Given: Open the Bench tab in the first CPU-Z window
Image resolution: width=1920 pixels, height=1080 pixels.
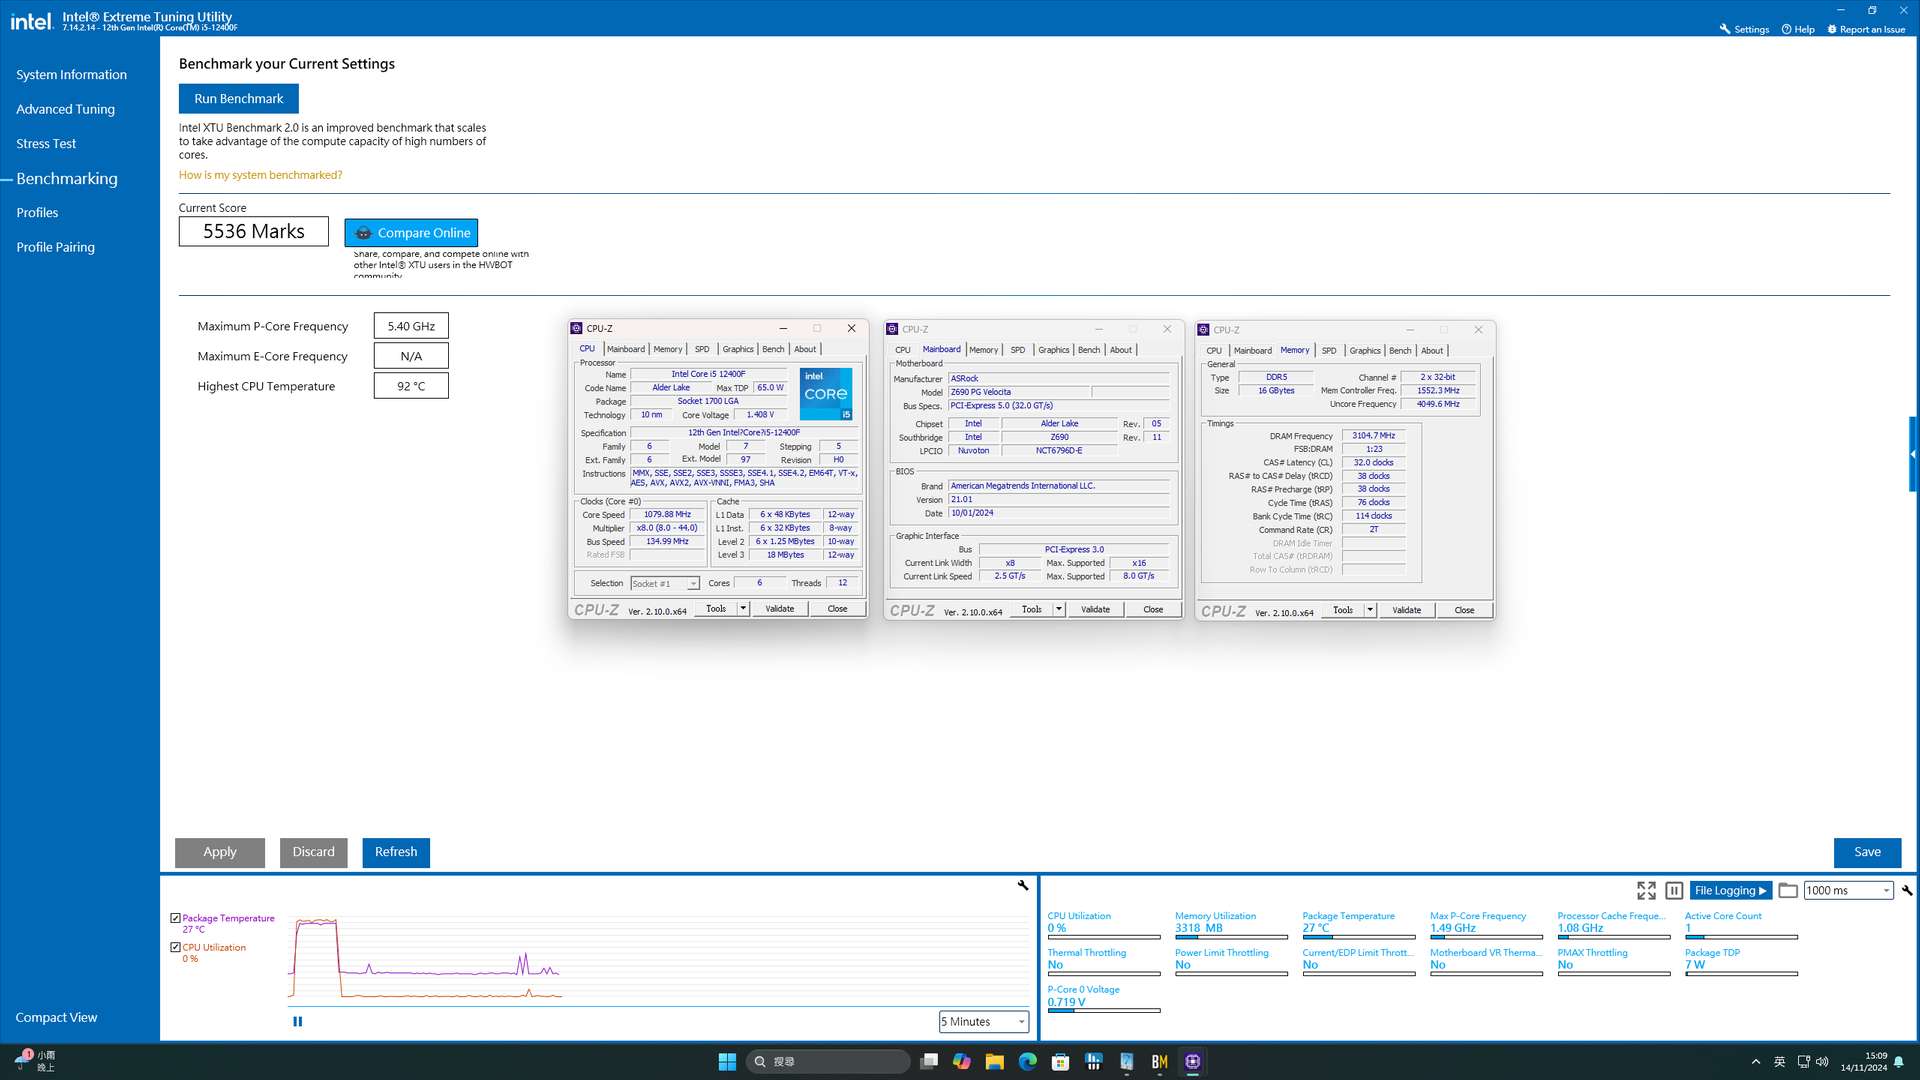Looking at the screenshot, I should coord(773,349).
